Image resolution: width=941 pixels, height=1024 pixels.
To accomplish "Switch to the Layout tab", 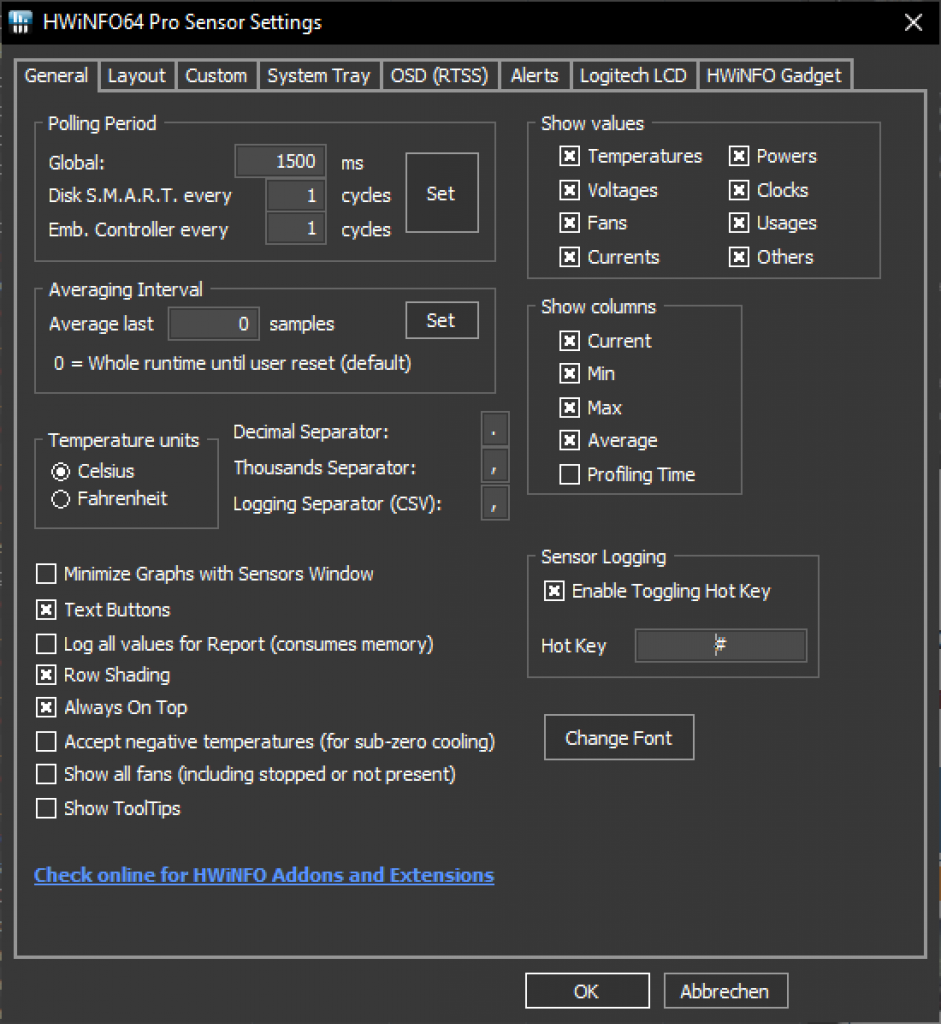I will coord(136,76).
